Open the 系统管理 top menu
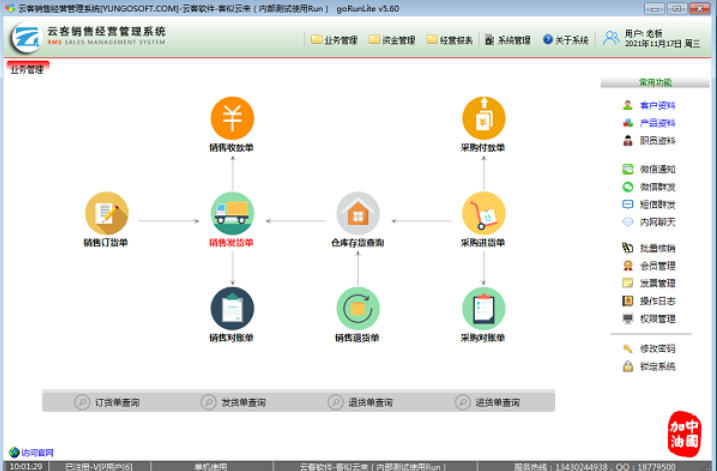Viewport: 717px width, 471px height. tap(508, 40)
